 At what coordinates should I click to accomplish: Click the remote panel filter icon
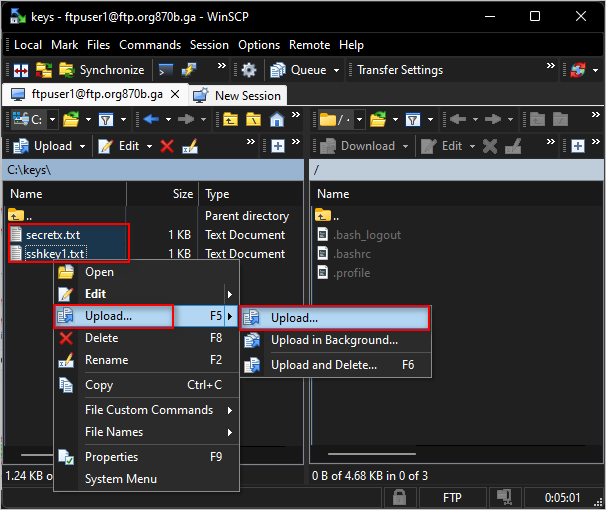(x=413, y=119)
